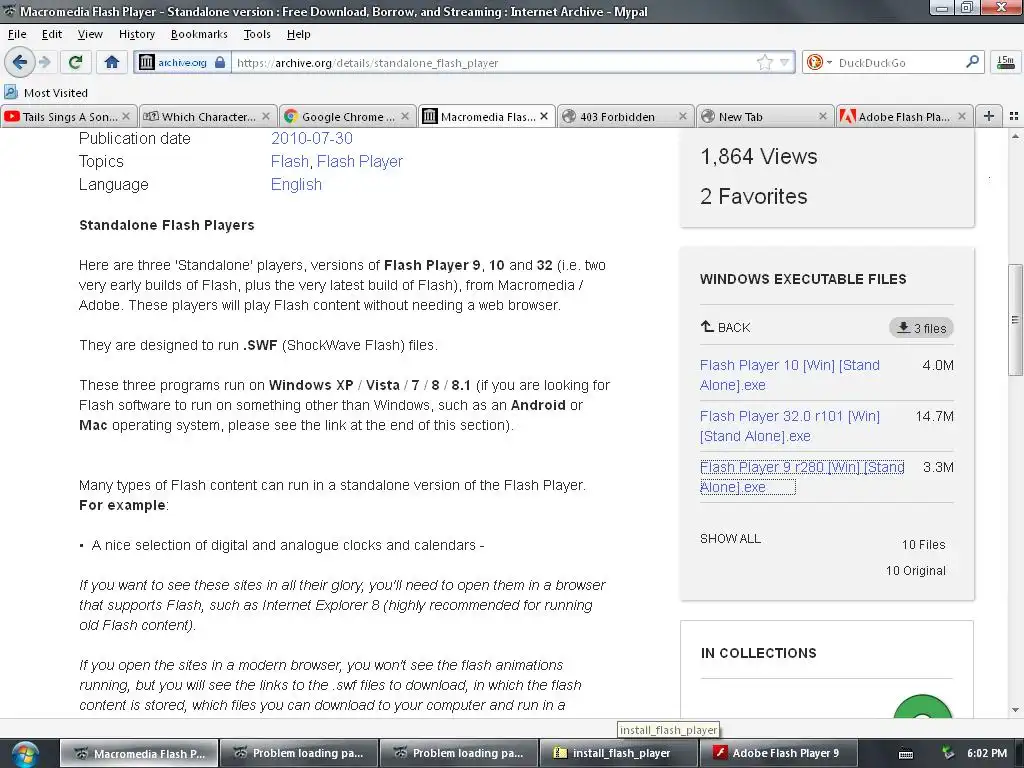Click the 6:02 PM system clock
The height and width of the screenshot is (768, 1024).
point(986,753)
